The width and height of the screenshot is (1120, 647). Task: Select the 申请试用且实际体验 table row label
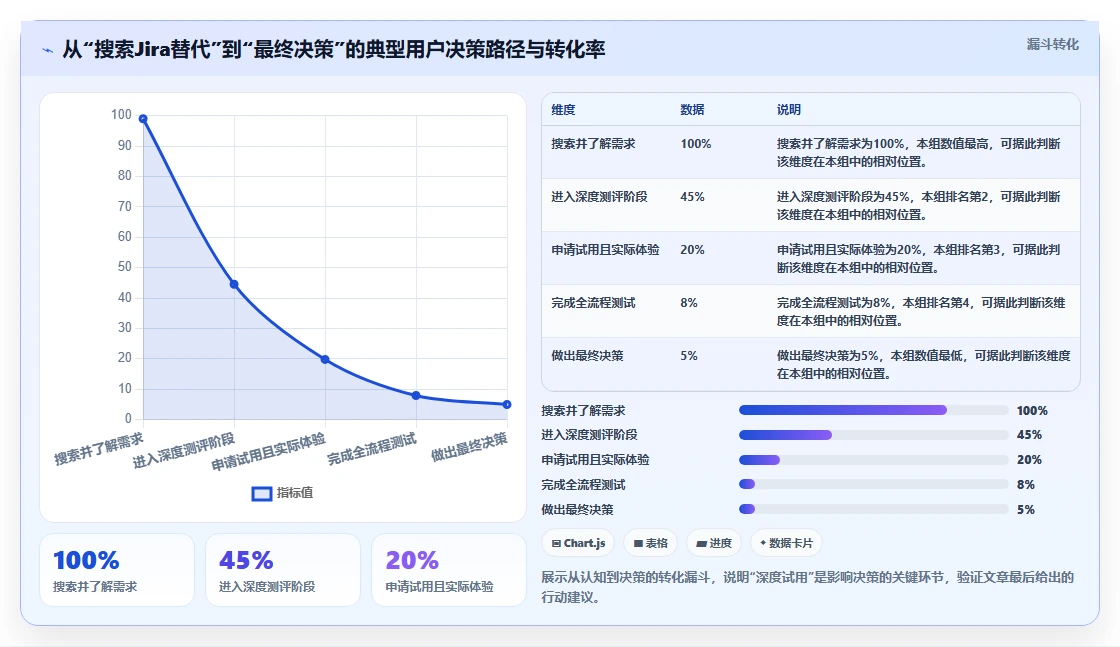click(605, 250)
